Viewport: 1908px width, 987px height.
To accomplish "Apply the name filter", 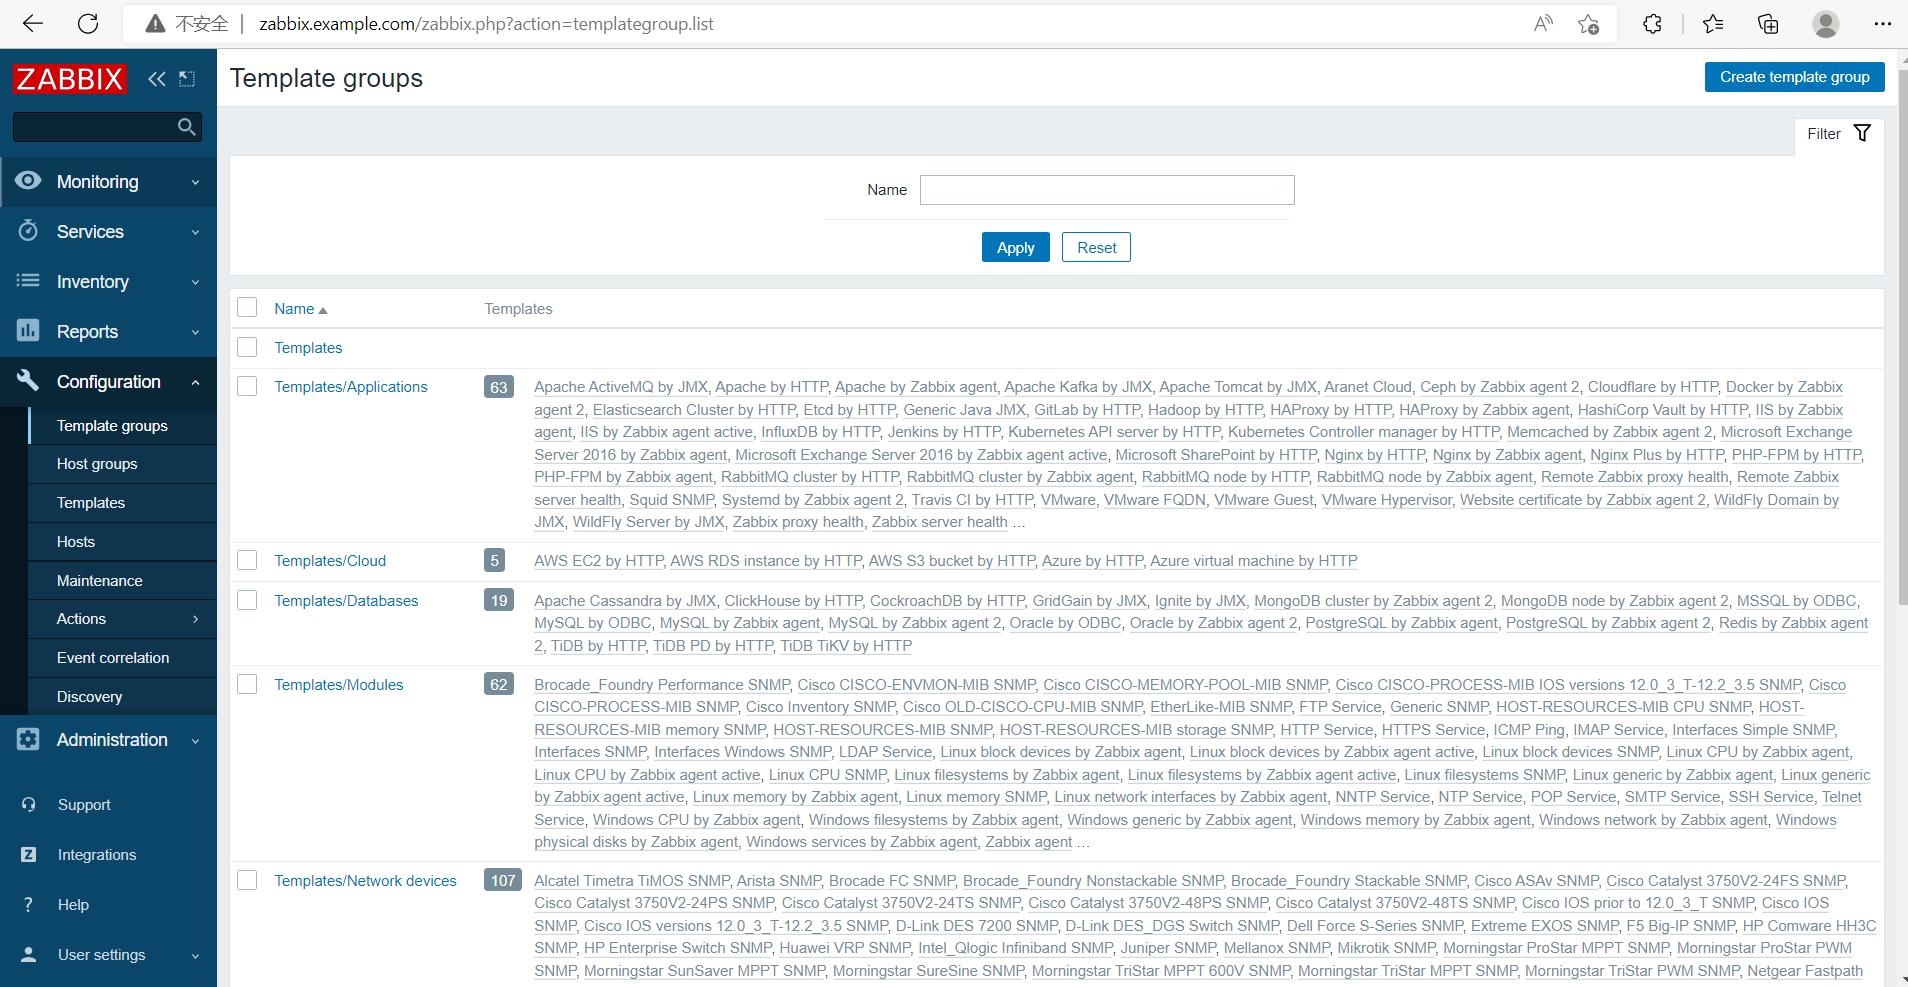I will [1016, 247].
